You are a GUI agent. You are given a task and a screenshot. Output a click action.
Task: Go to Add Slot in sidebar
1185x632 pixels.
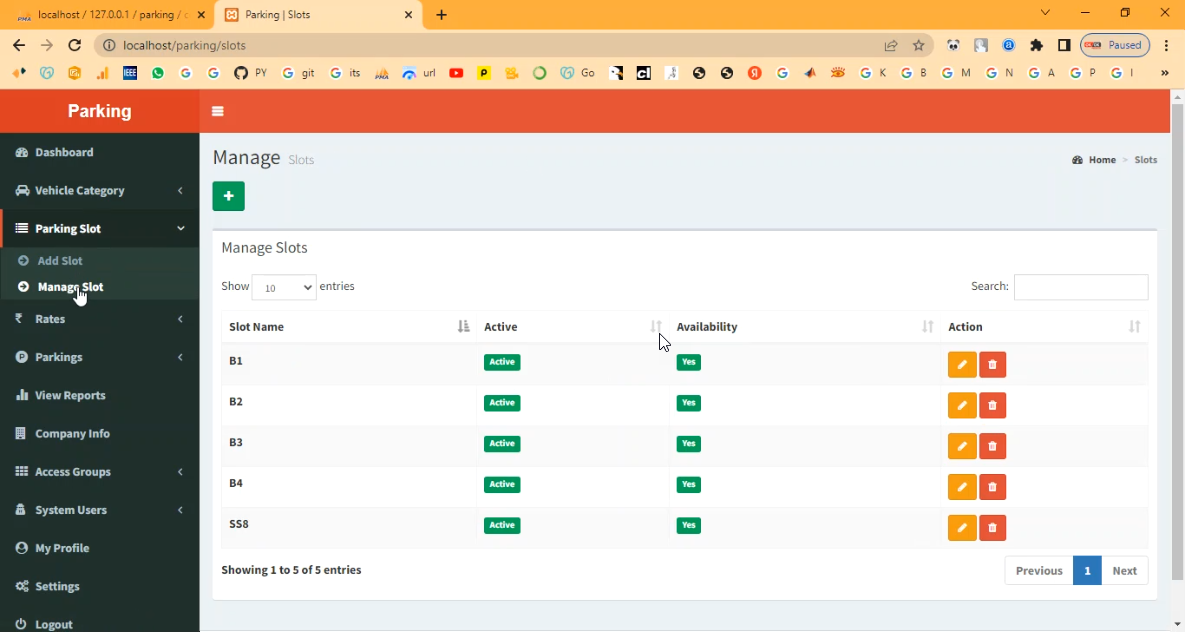(x=60, y=261)
